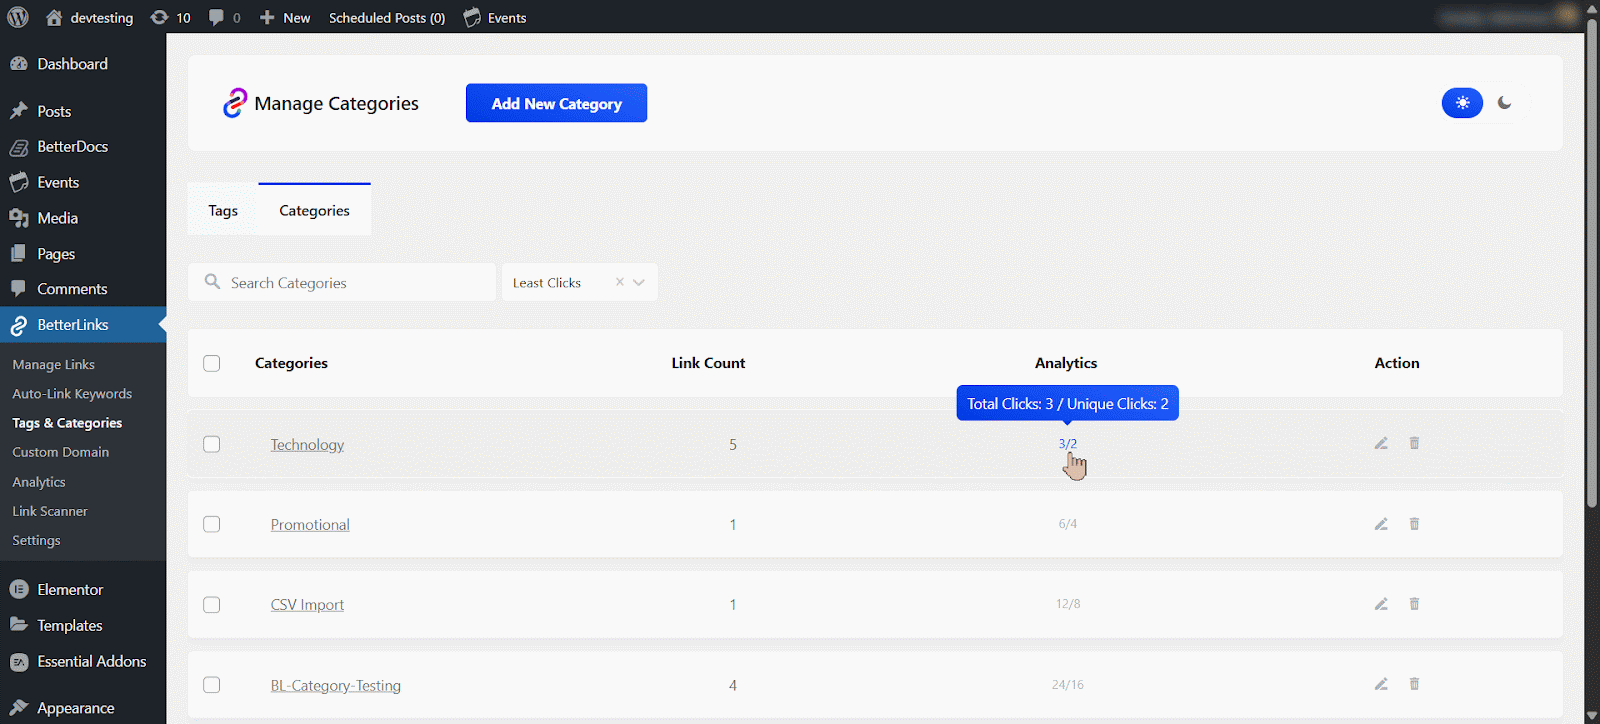Open Posts in sidebar

(83, 111)
